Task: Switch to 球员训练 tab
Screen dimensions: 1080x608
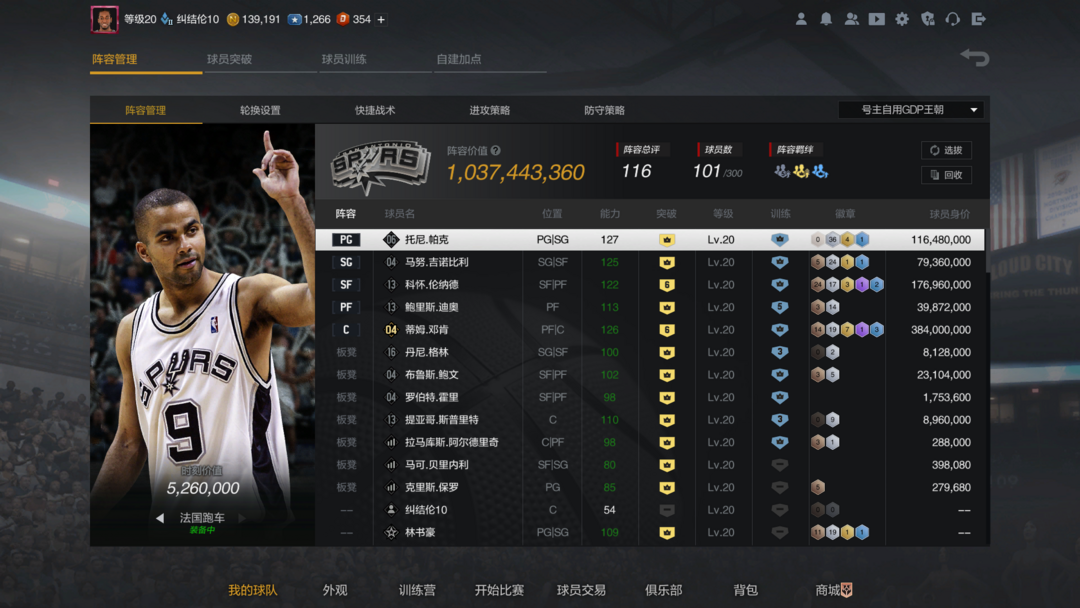Action: coord(344,59)
